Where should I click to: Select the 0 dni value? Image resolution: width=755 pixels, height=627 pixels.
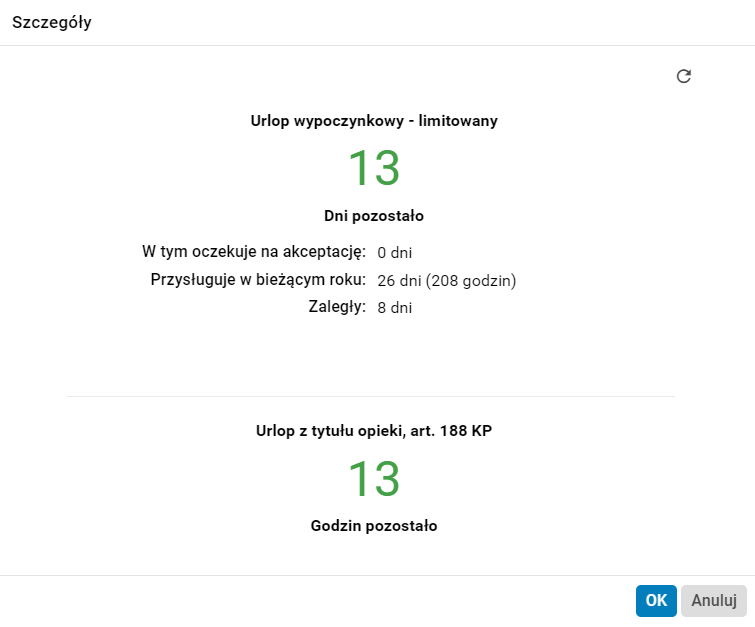click(396, 252)
